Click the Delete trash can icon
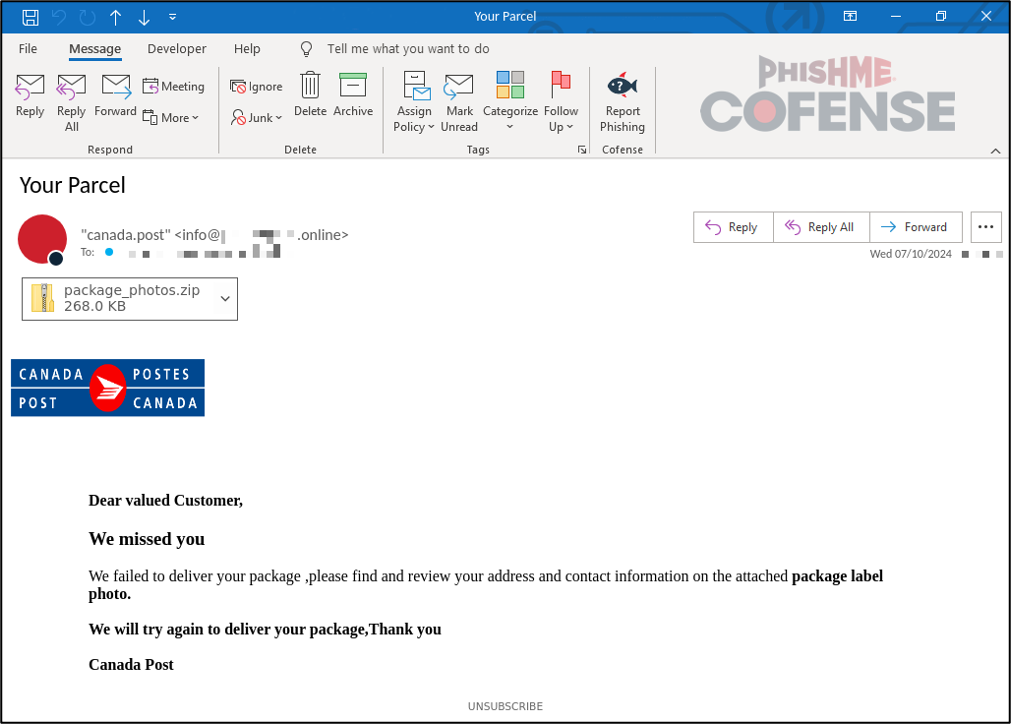The width and height of the screenshot is (1012, 724). pyautogui.click(x=310, y=87)
